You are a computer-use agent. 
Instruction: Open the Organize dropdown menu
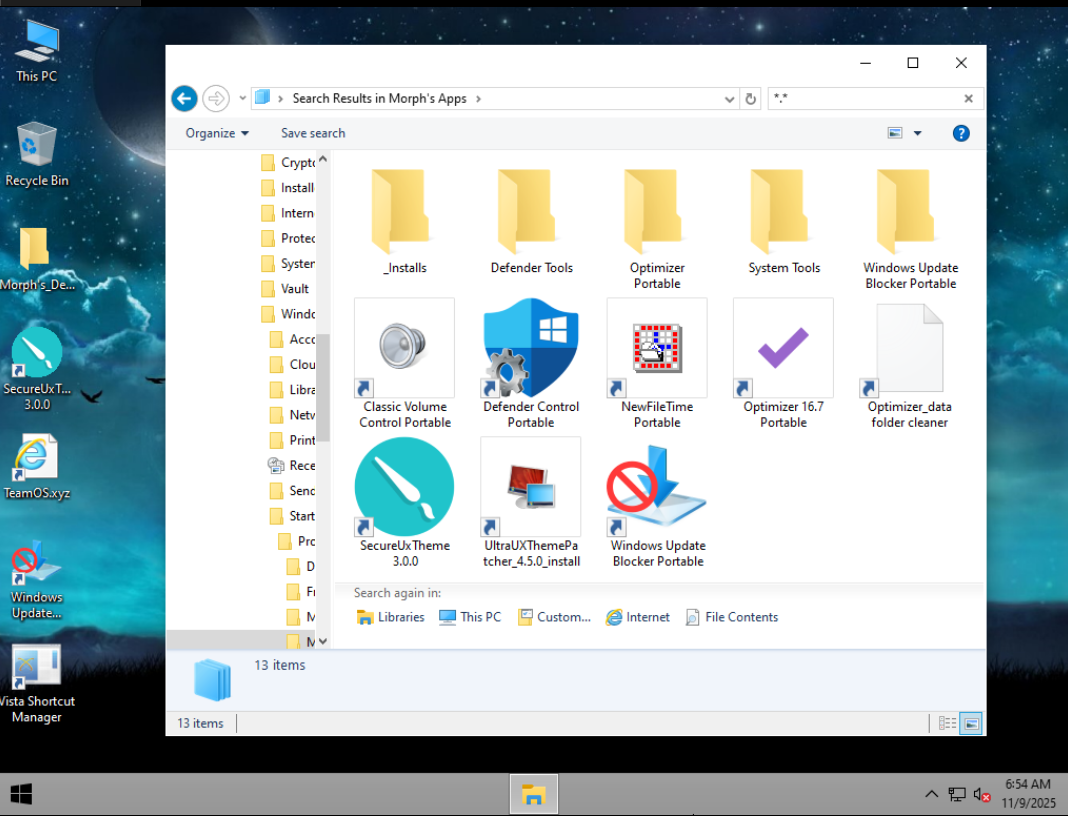(x=217, y=133)
